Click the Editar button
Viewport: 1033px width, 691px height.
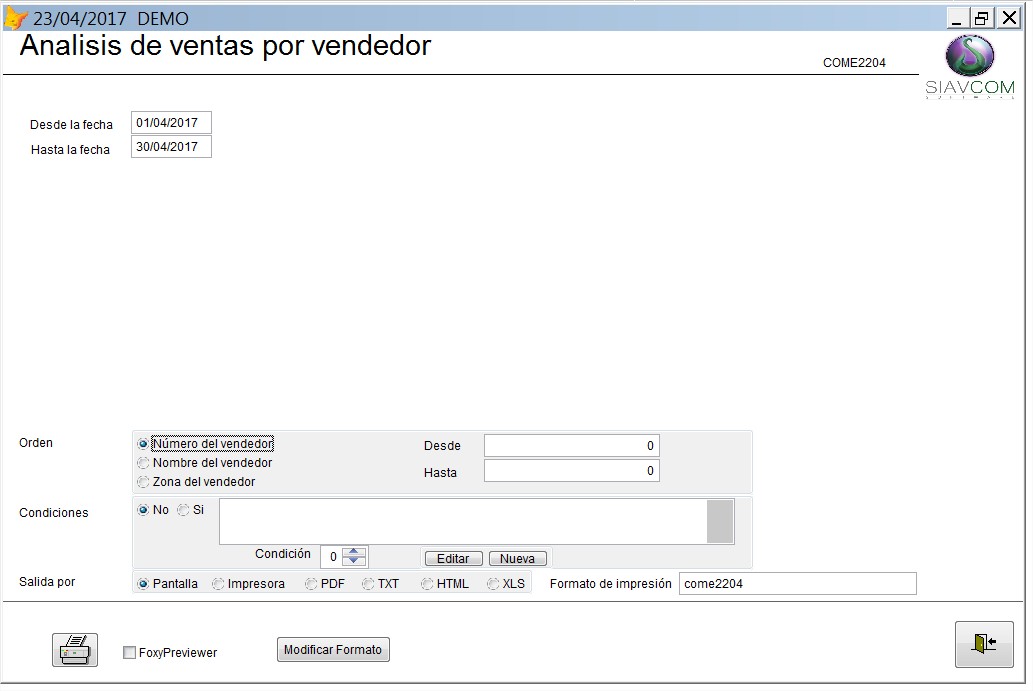click(453, 559)
